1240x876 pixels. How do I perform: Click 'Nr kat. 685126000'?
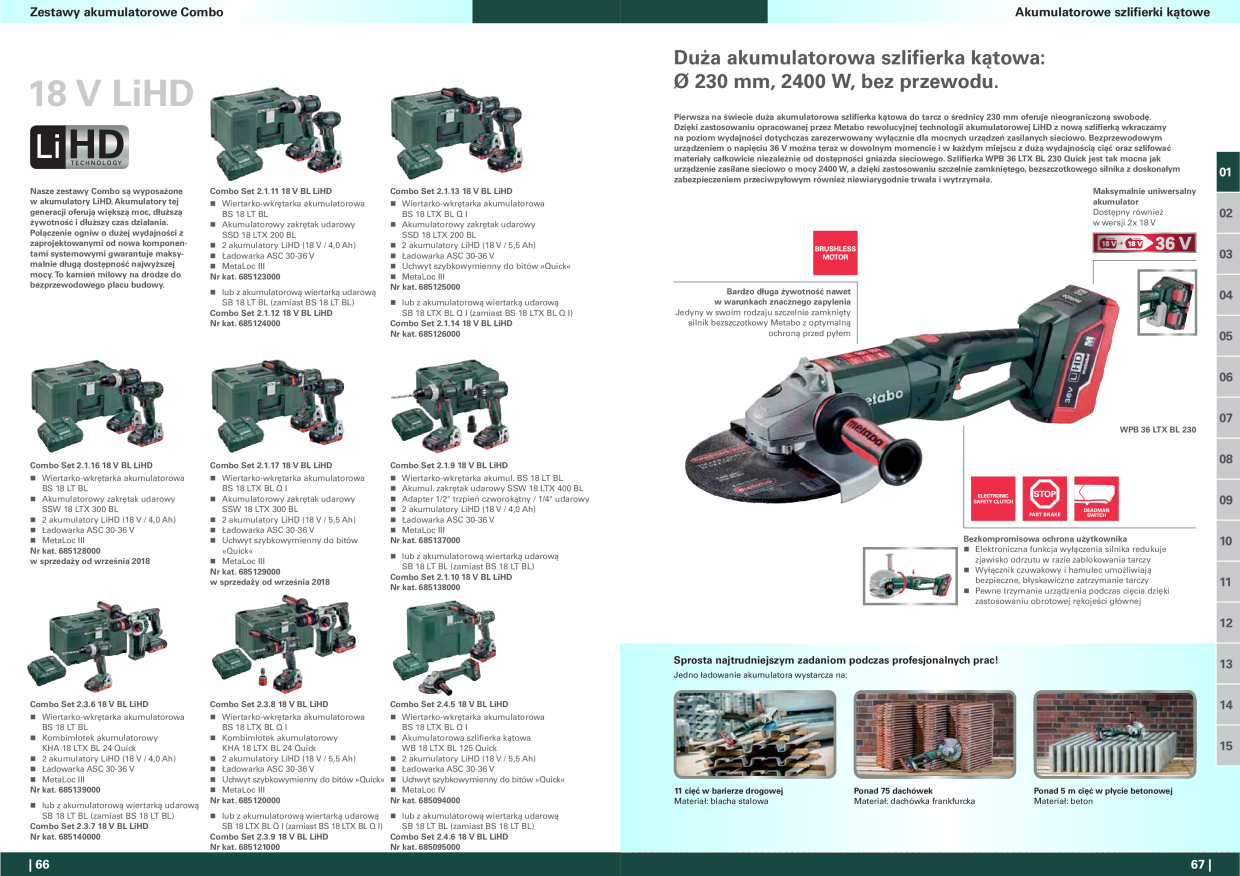point(425,334)
